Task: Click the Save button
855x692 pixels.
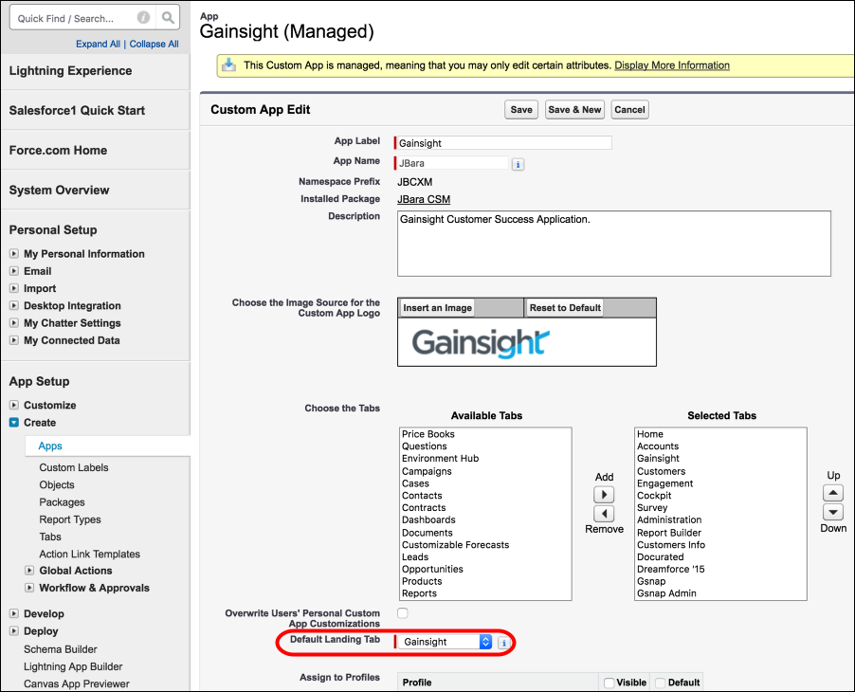Action: pos(521,110)
